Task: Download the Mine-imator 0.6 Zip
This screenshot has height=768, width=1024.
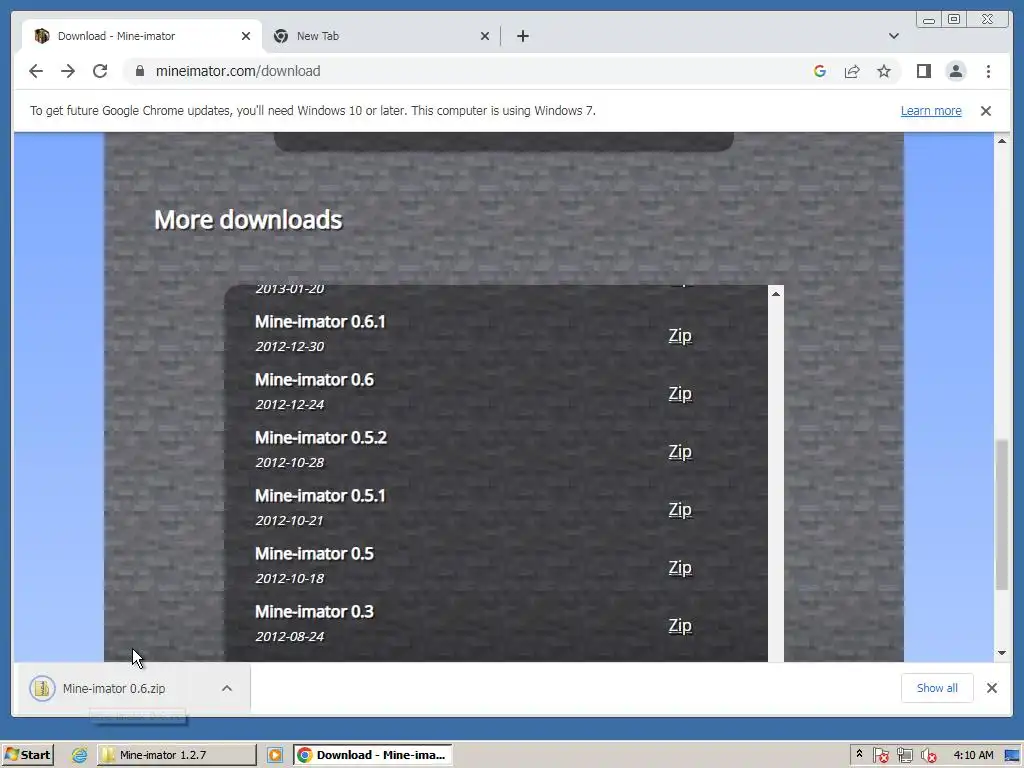Action: 680,394
